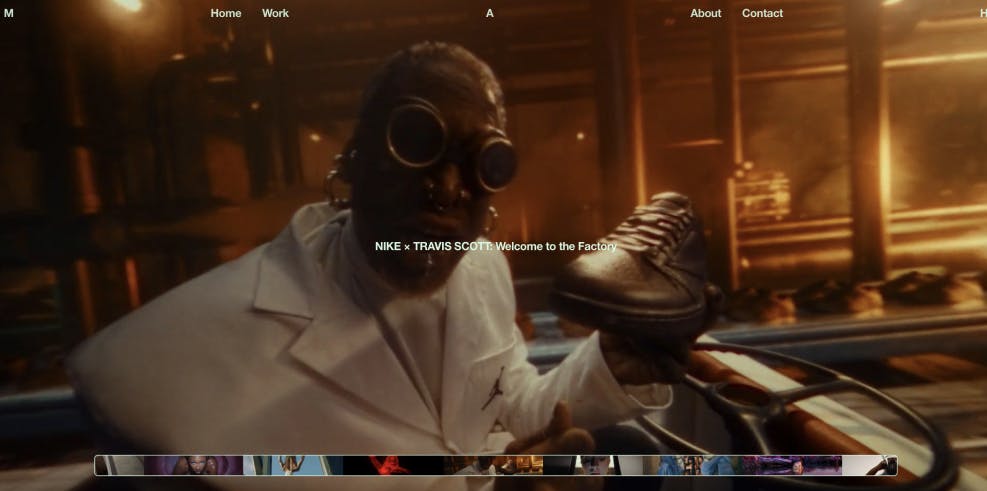Select the last white thumbnail in strip

tap(870, 465)
